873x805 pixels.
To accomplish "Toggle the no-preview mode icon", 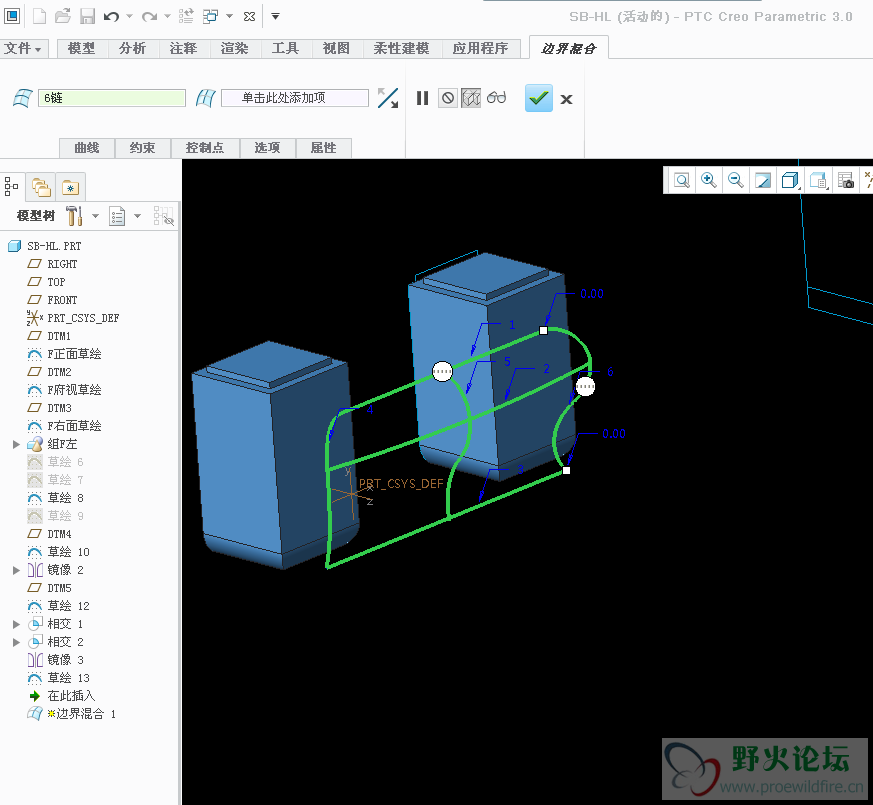I will [x=448, y=99].
